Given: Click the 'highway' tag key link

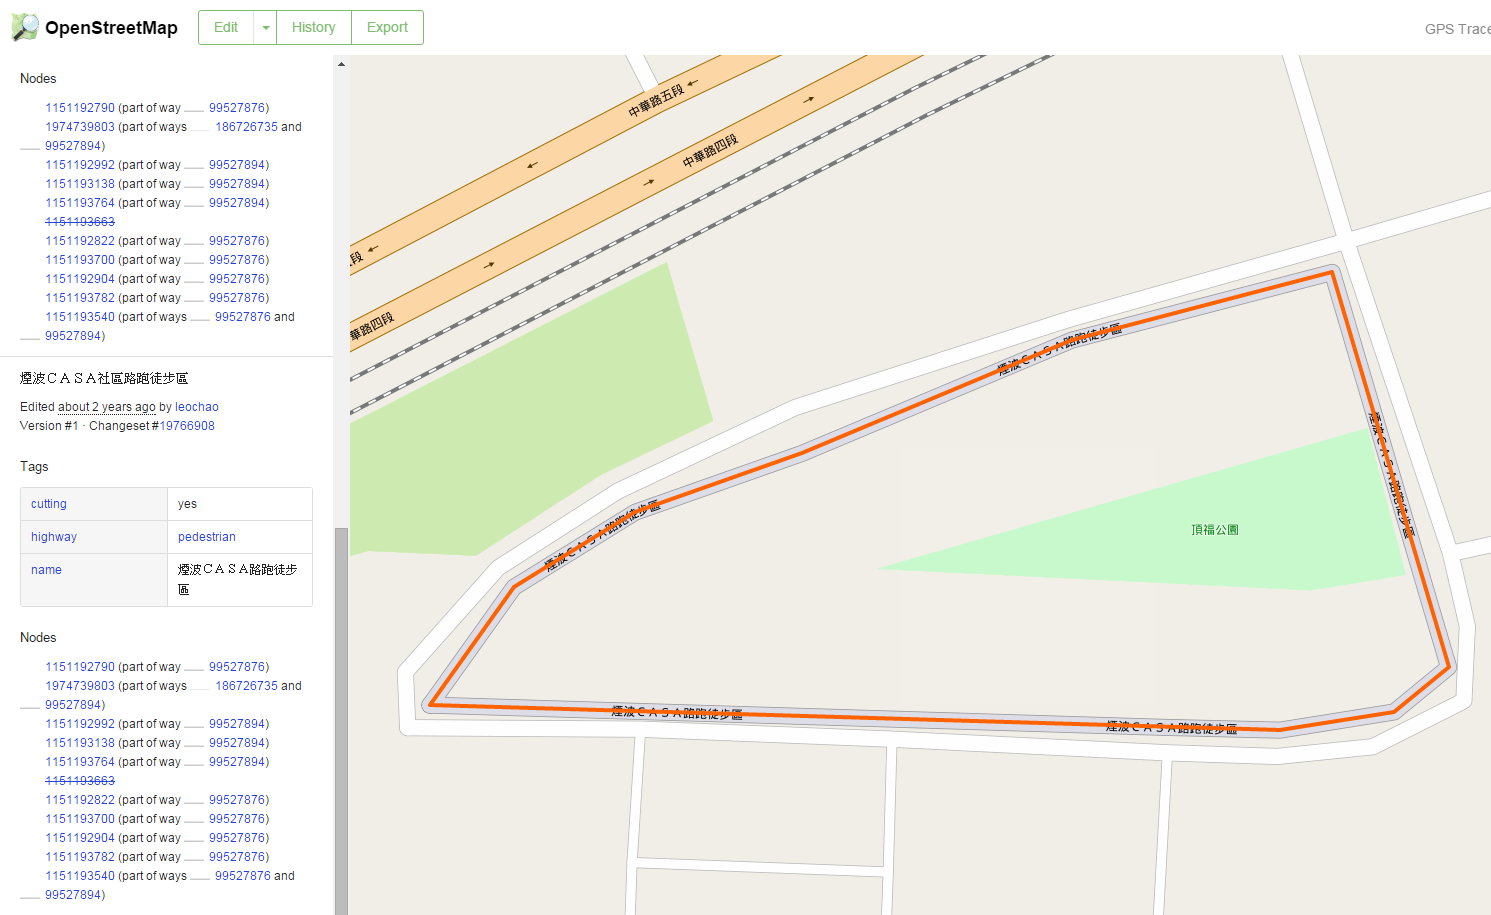Looking at the screenshot, I should point(54,537).
